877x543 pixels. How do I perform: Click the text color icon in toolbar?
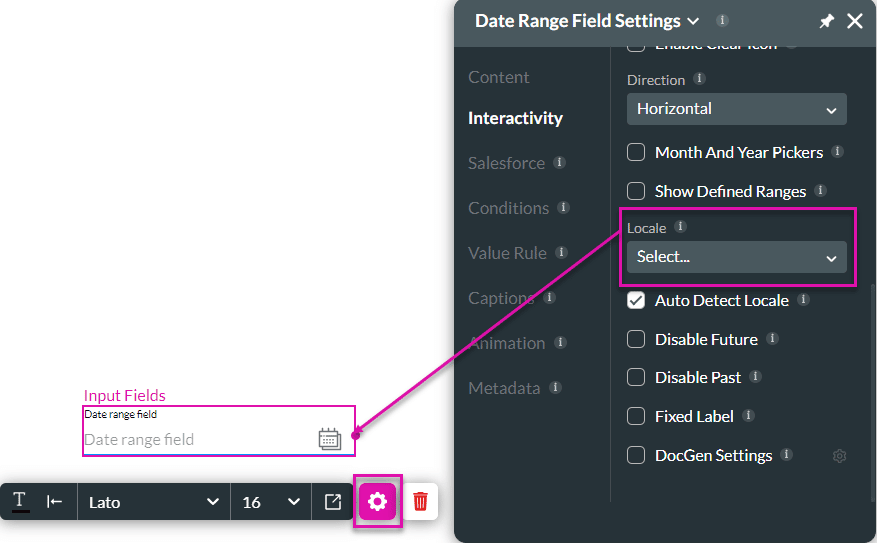[20, 501]
